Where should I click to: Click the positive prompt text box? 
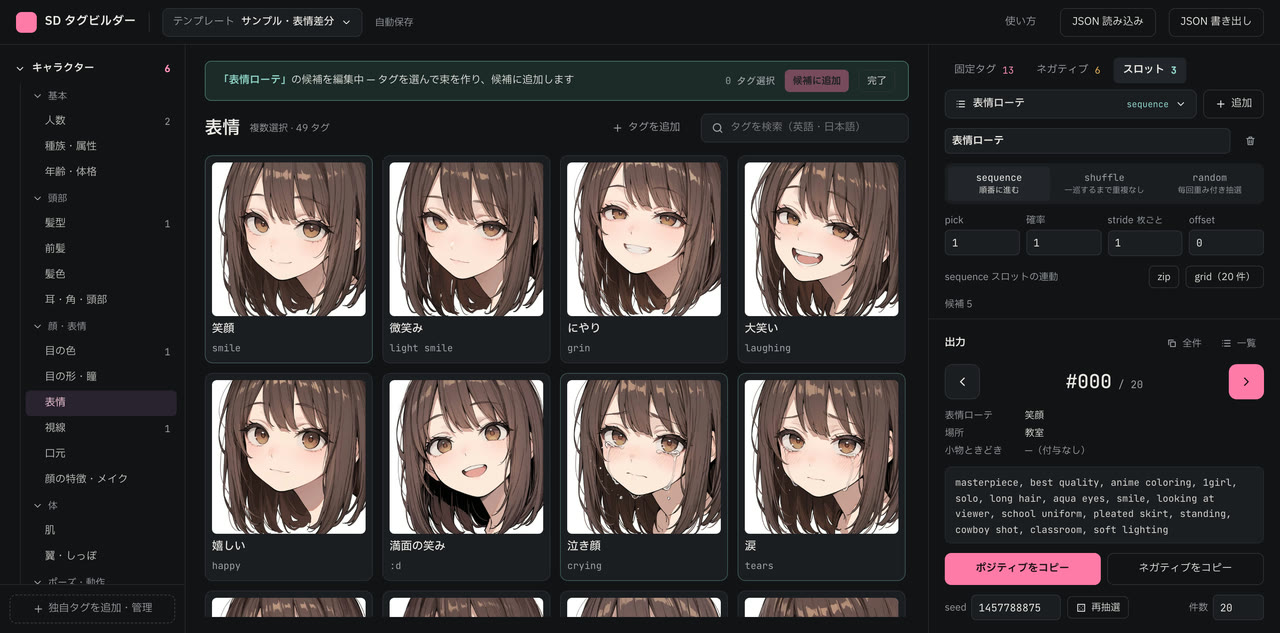1104,505
